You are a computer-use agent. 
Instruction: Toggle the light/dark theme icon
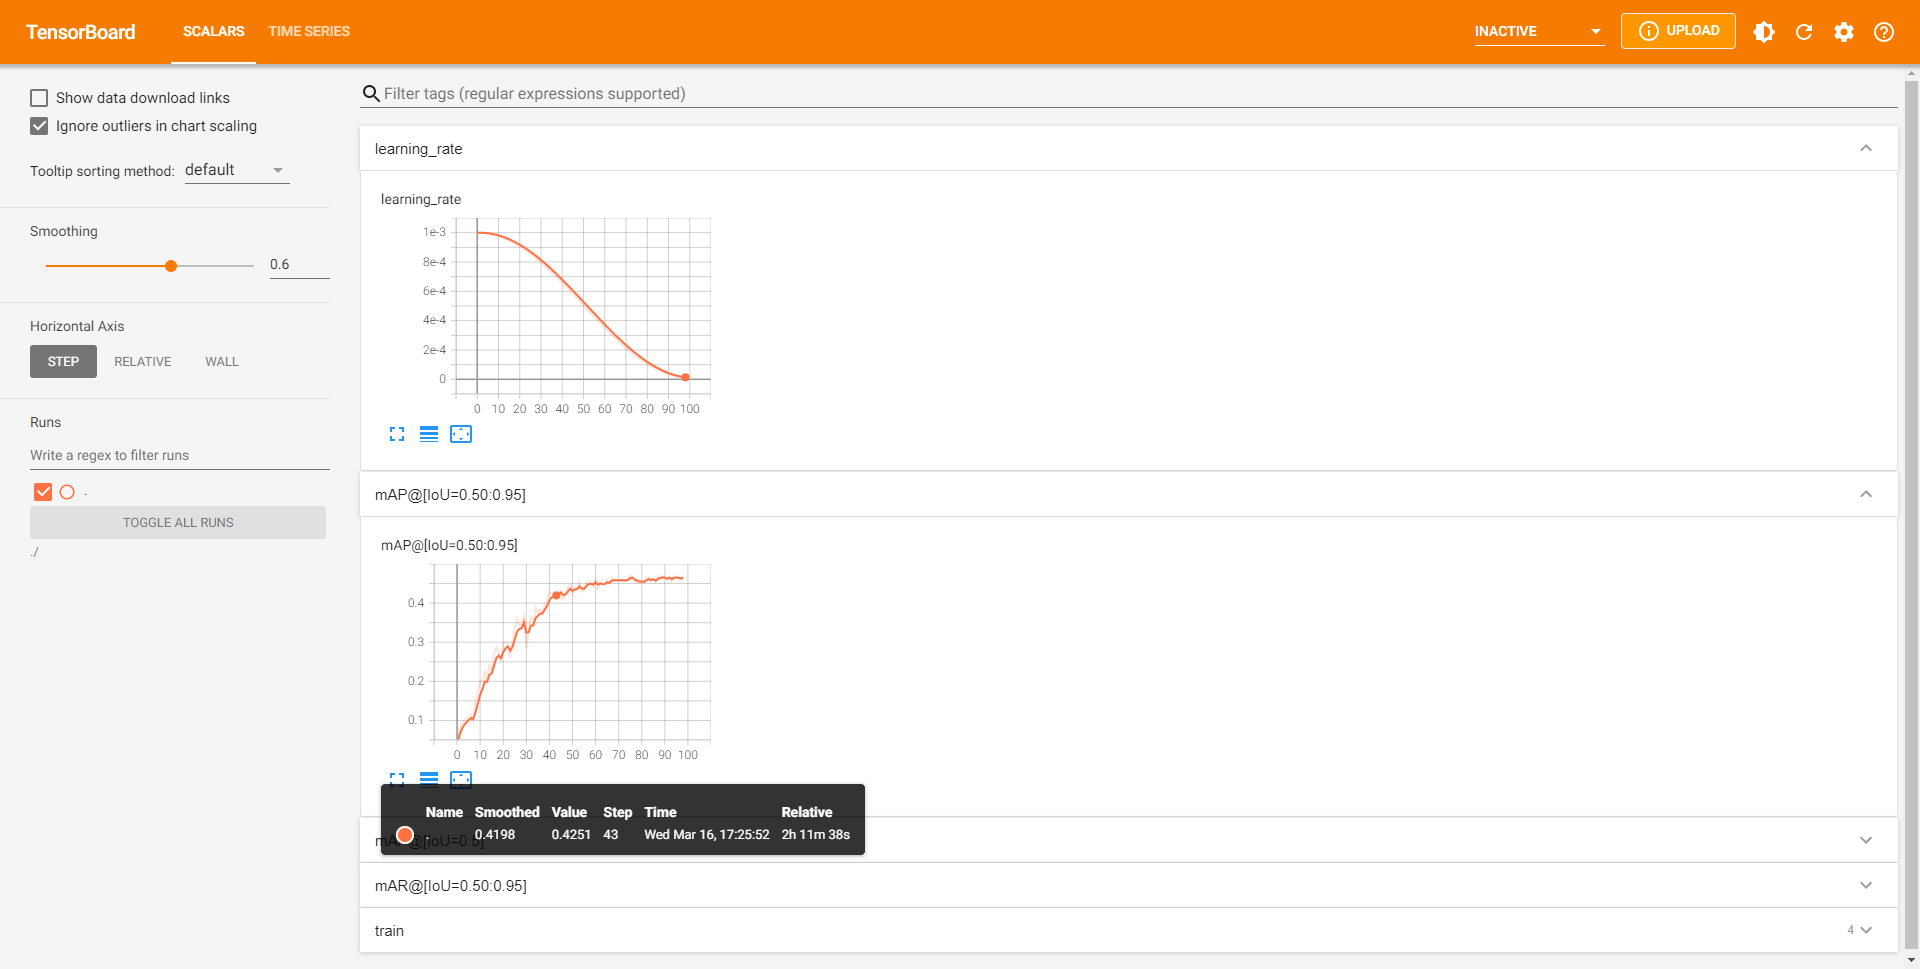[1764, 31]
